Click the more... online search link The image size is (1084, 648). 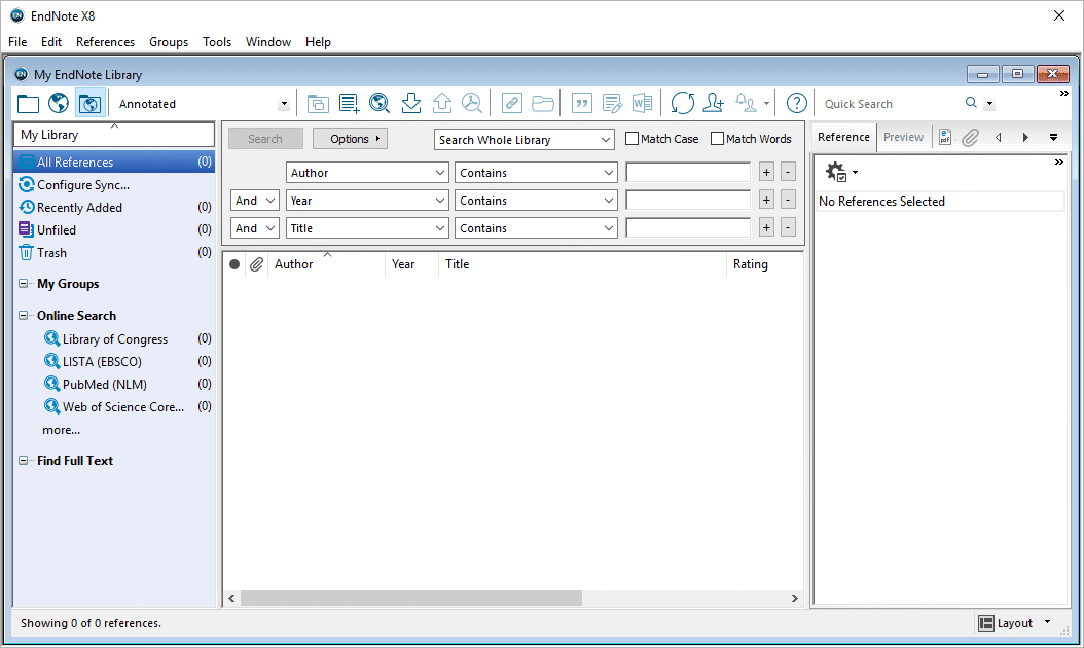(x=61, y=430)
